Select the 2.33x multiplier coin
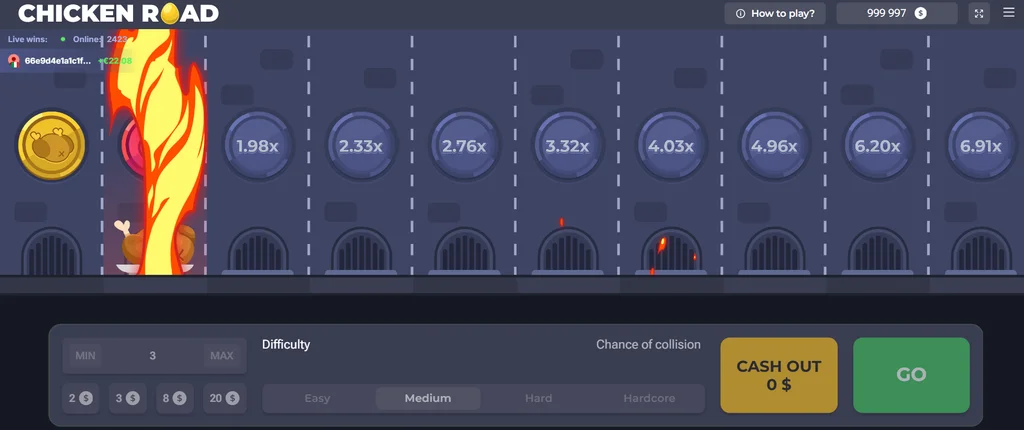Viewport: 1024px width, 430px height. (x=360, y=146)
